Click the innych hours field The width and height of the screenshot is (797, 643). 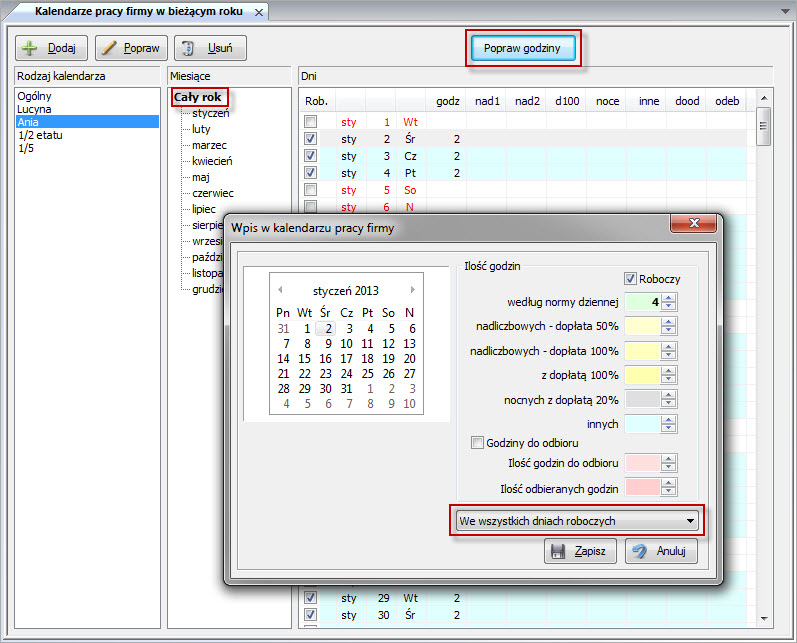pyautogui.click(x=642, y=424)
